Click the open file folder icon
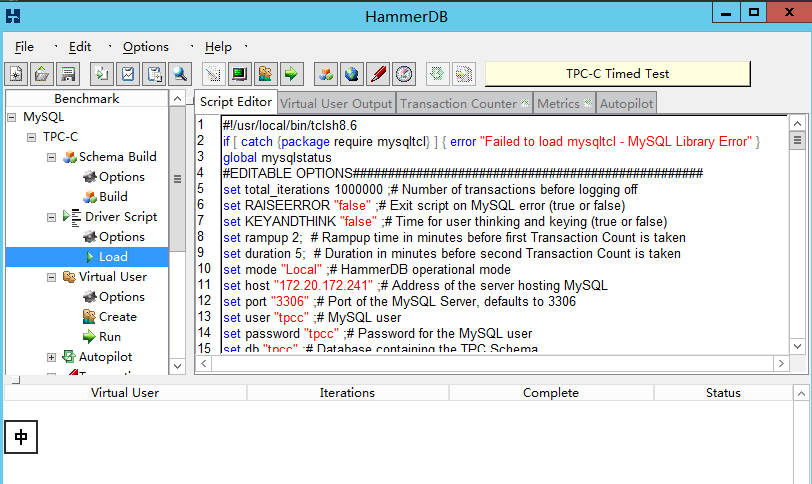The image size is (812, 484). [x=42, y=74]
